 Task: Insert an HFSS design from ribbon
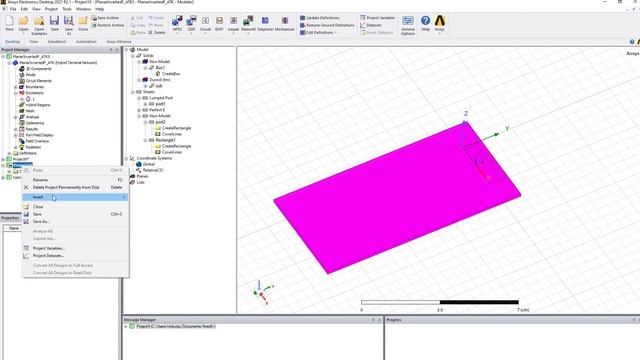click(x=177, y=23)
